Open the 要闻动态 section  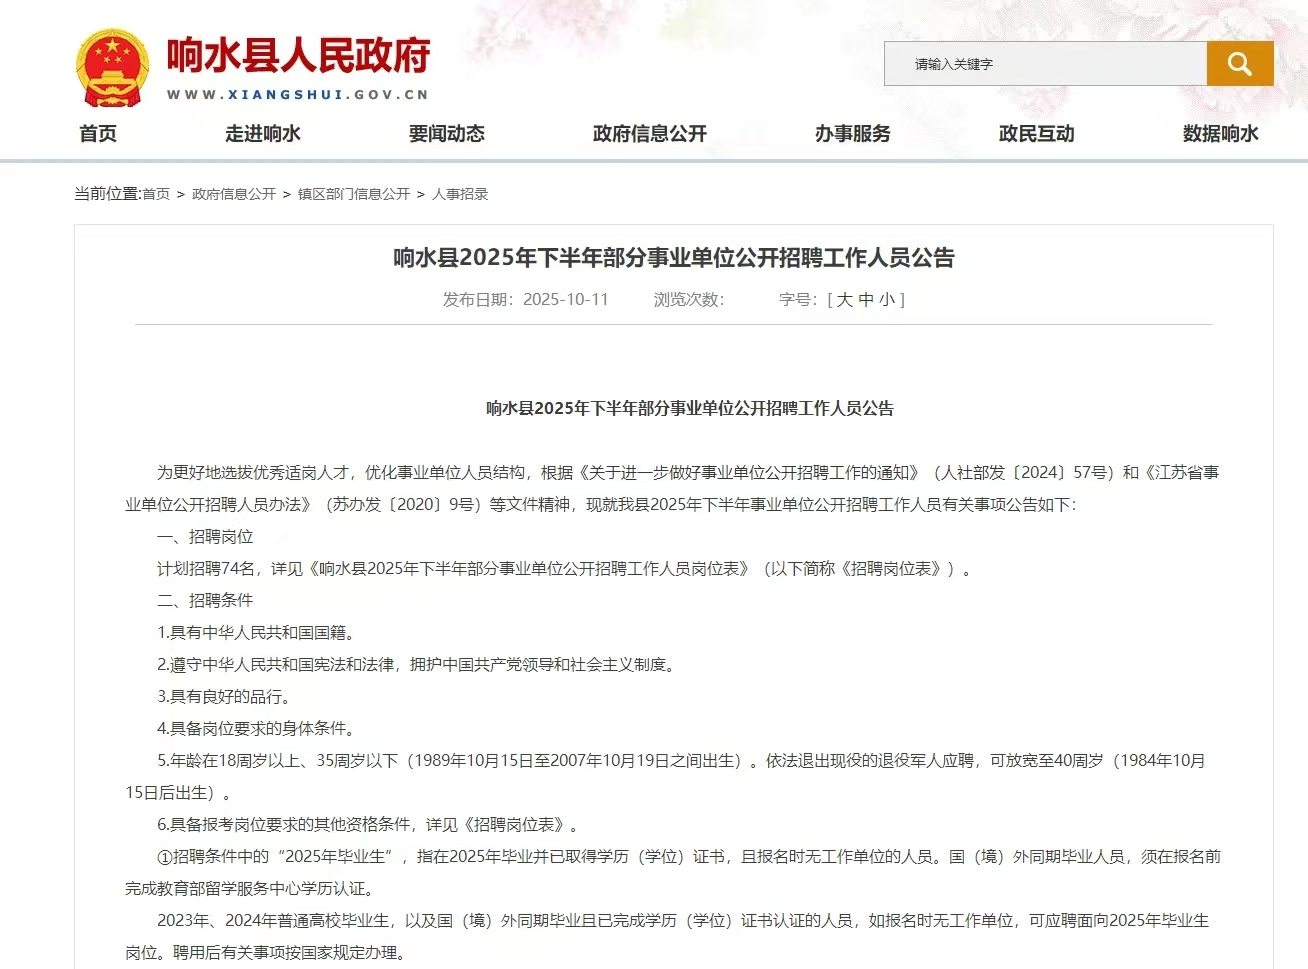point(446,133)
